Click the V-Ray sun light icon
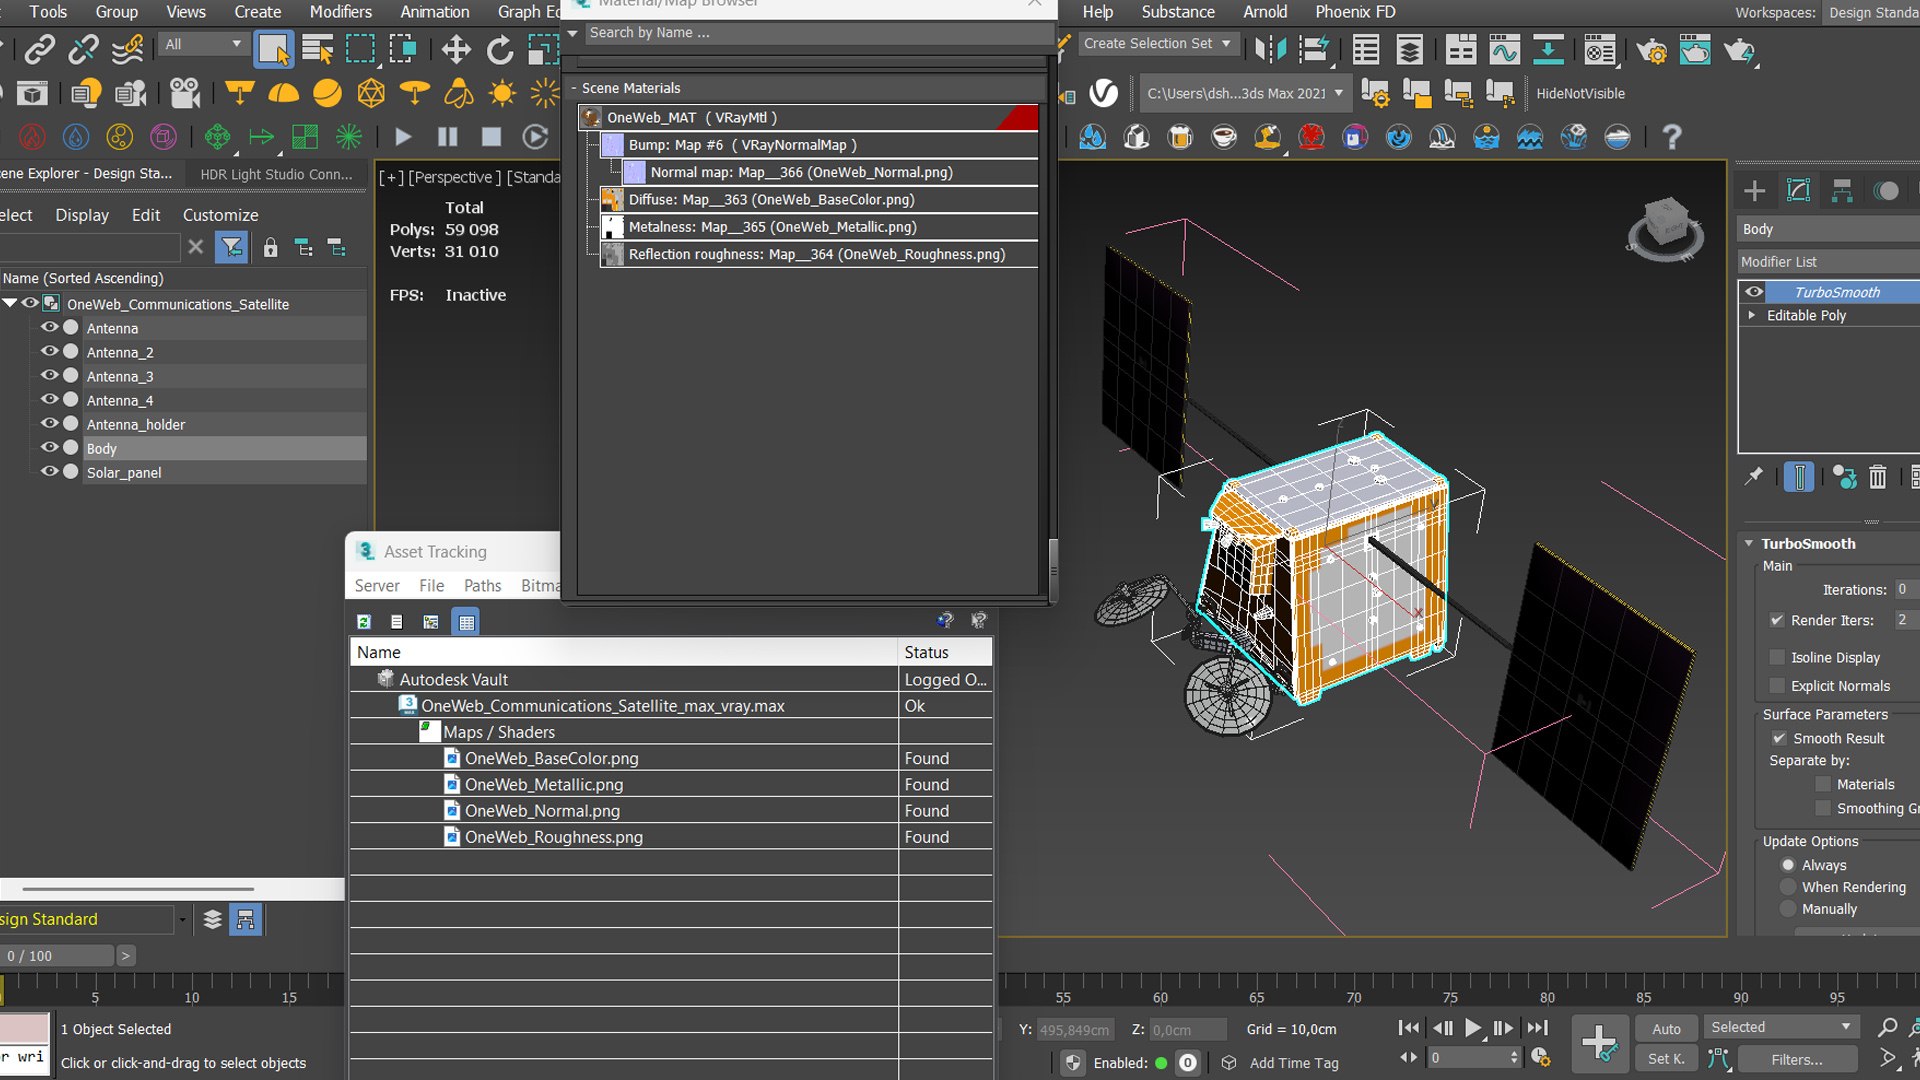The width and height of the screenshot is (1920, 1080). (502, 93)
